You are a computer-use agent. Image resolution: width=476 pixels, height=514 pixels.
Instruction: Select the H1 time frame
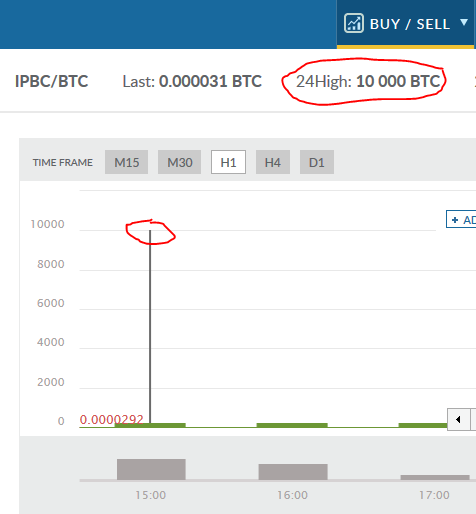[x=228, y=162]
